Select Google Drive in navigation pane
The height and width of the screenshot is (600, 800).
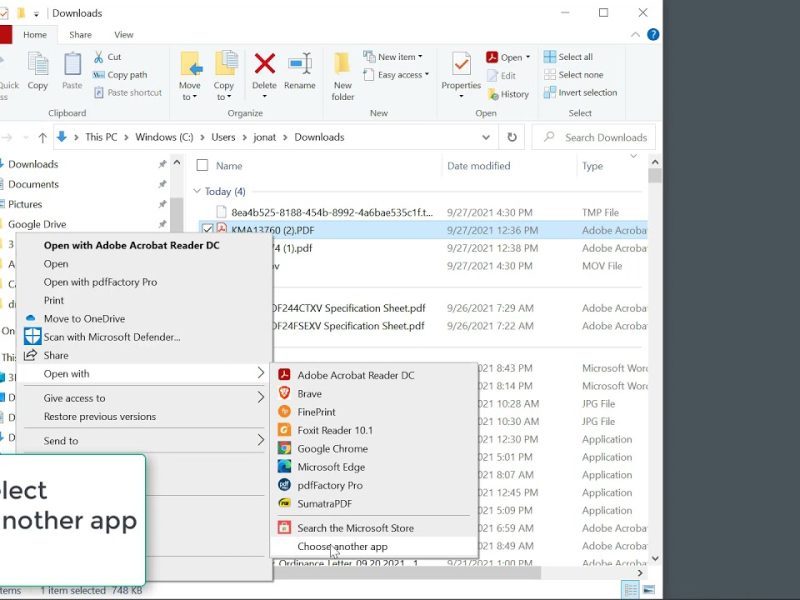tap(37, 224)
